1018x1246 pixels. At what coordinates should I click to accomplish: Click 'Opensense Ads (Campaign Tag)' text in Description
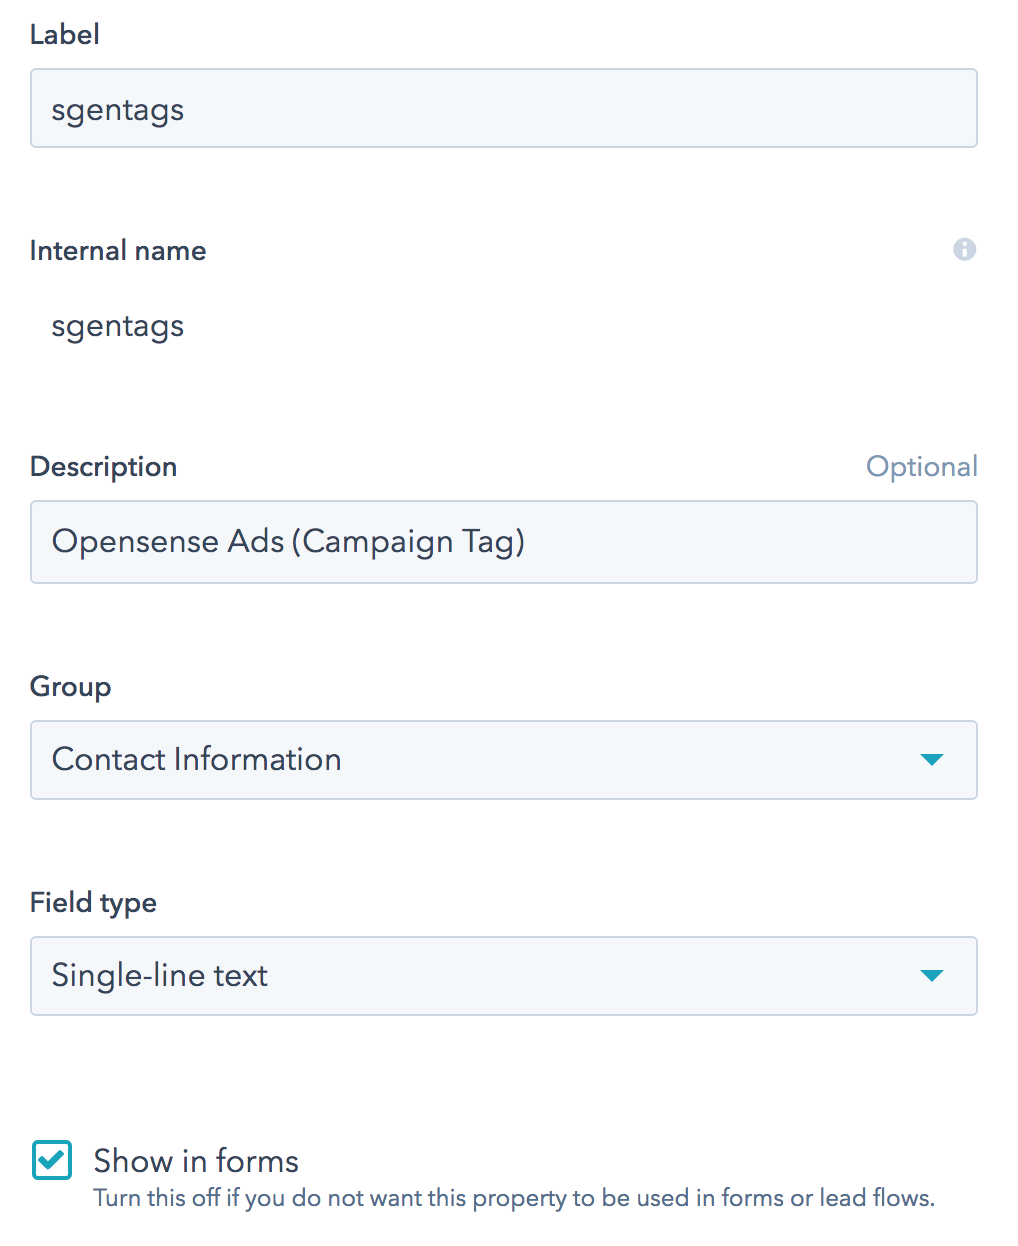click(x=289, y=542)
